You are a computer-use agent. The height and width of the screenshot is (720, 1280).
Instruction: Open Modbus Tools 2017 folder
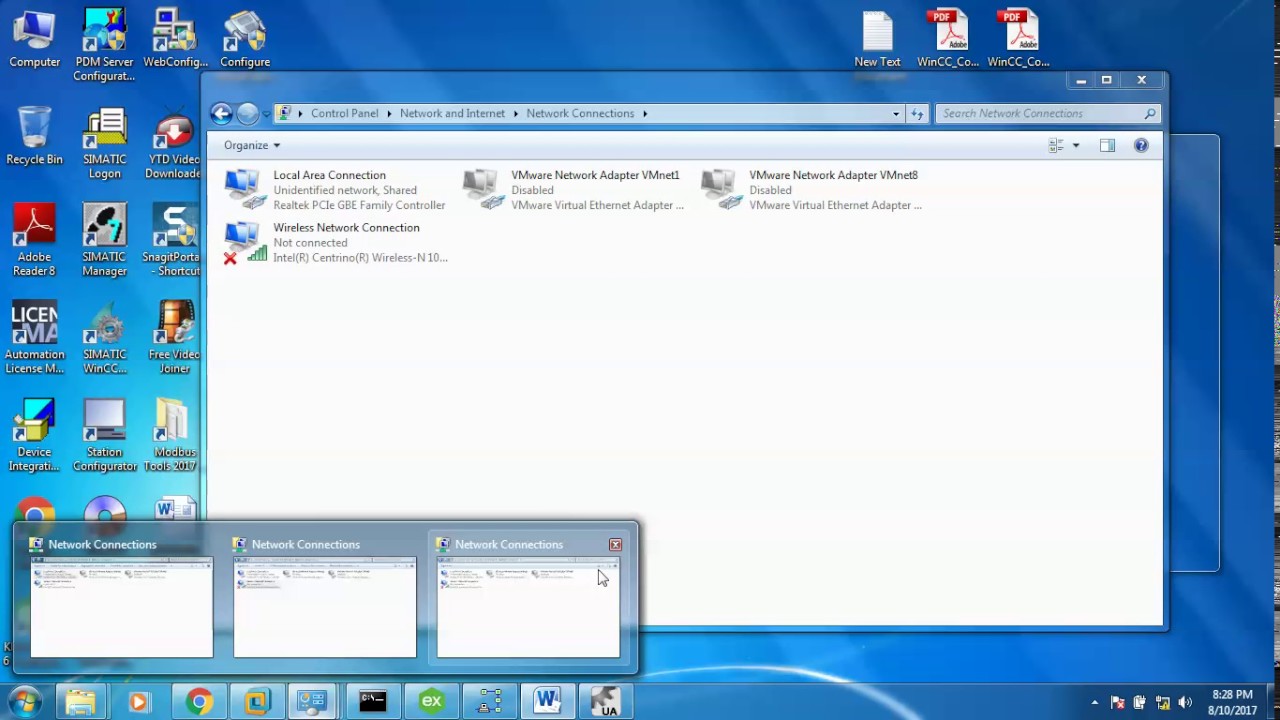click(x=174, y=436)
